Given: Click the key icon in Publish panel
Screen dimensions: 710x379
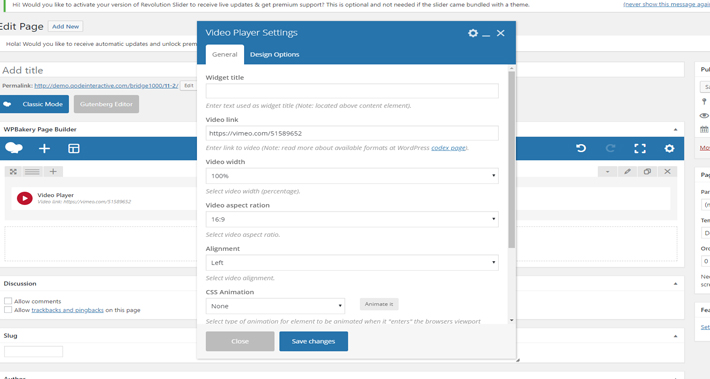Looking at the screenshot, I should pyautogui.click(x=704, y=101).
